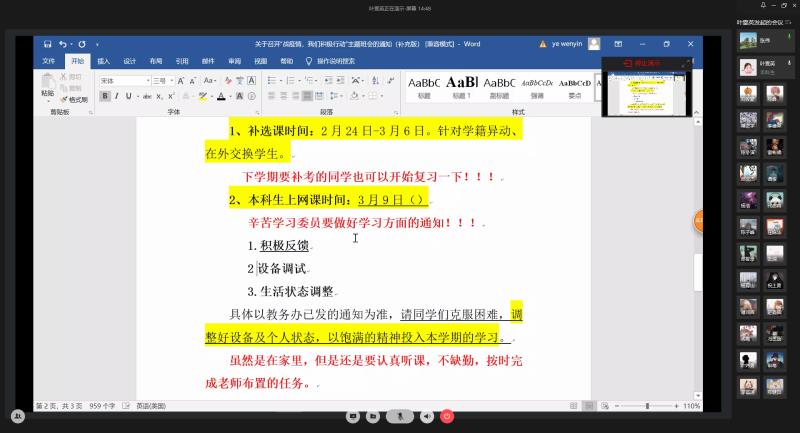Screen dimensions: 800x433
Task: Switch to the 引用 ribbon tab
Action: point(182,61)
